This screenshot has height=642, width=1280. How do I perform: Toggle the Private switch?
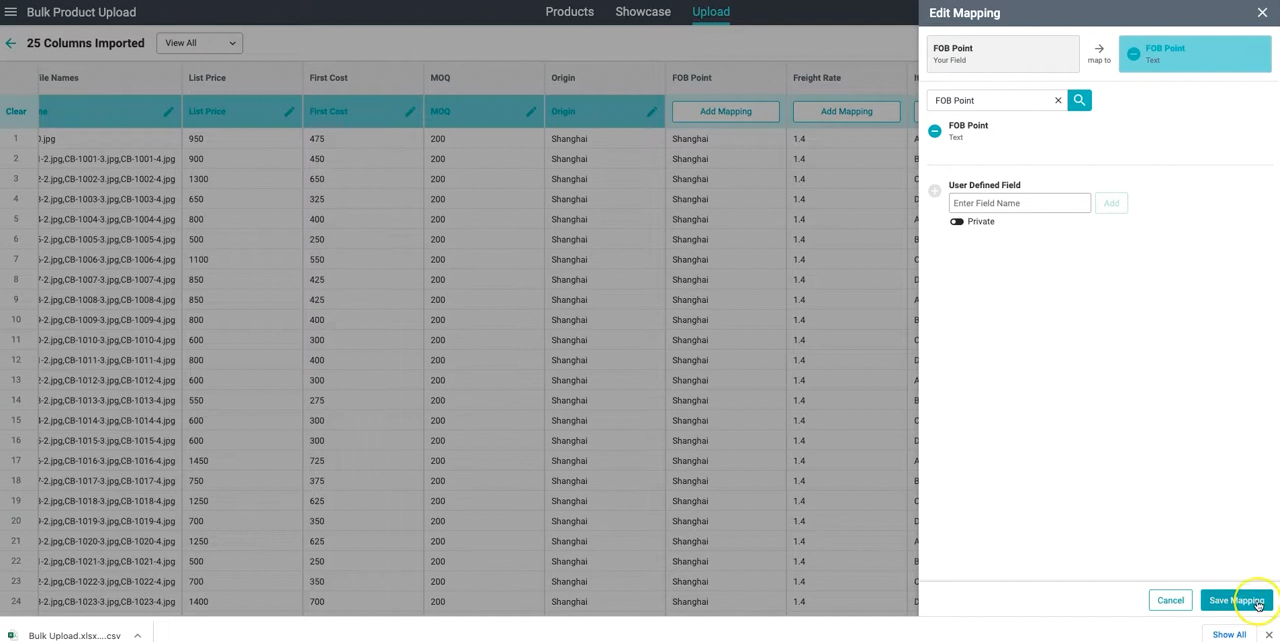[957, 221]
